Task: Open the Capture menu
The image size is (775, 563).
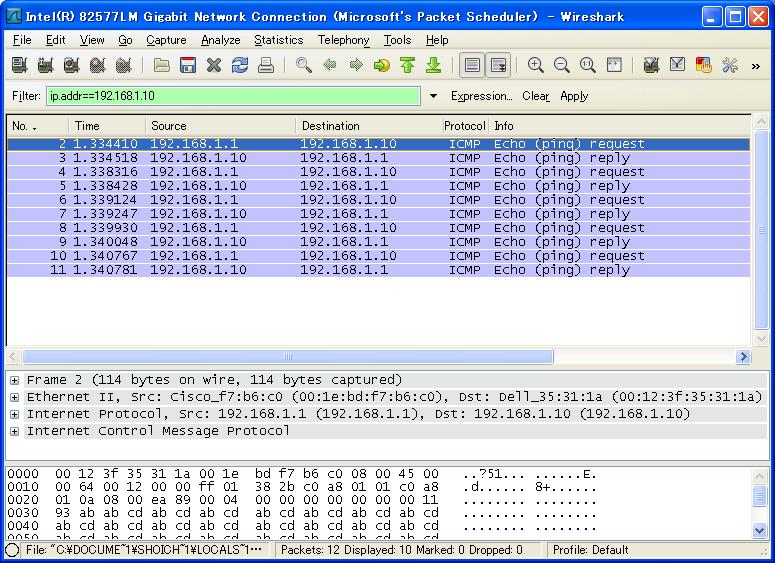Action: (x=166, y=40)
